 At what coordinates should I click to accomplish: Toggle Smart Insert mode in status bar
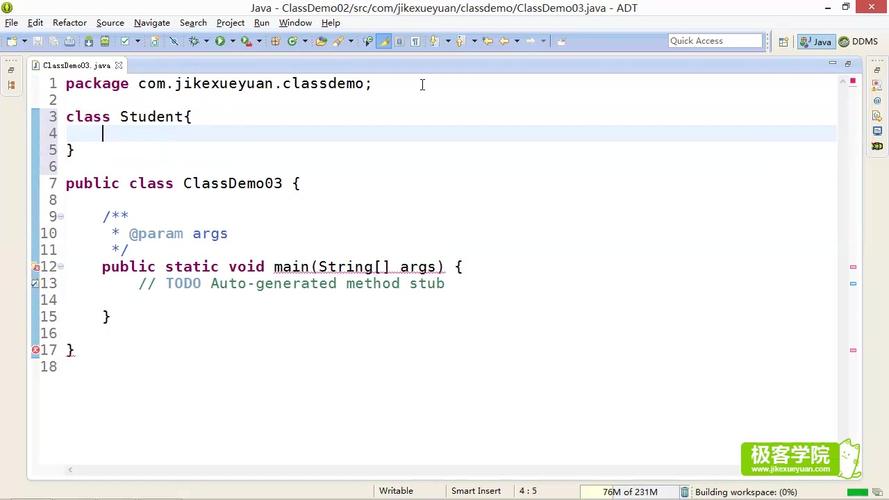[476, 491]
